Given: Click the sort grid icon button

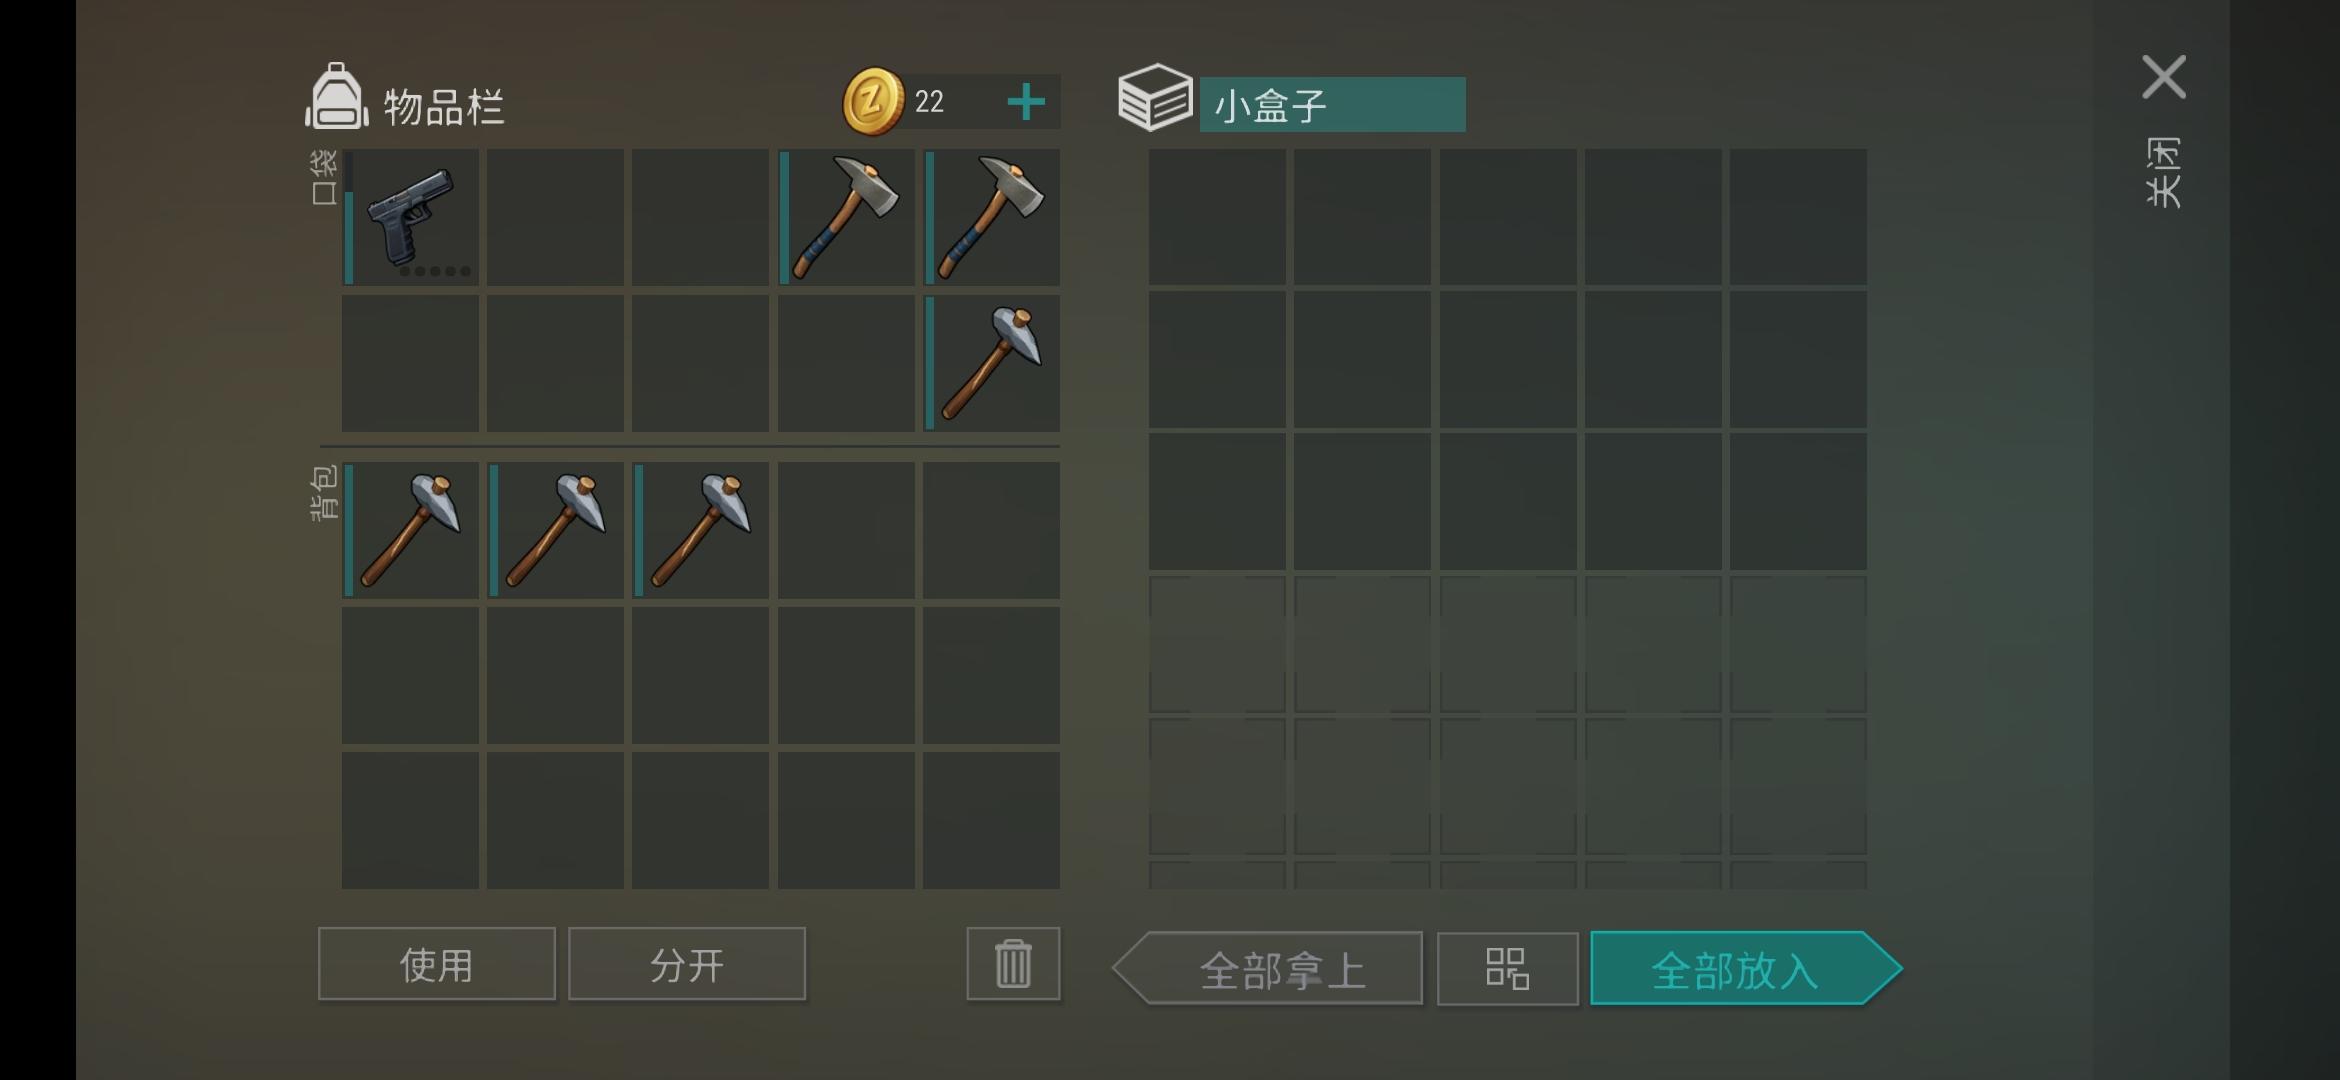Looking at the screenshot, I should point(1507,968).
